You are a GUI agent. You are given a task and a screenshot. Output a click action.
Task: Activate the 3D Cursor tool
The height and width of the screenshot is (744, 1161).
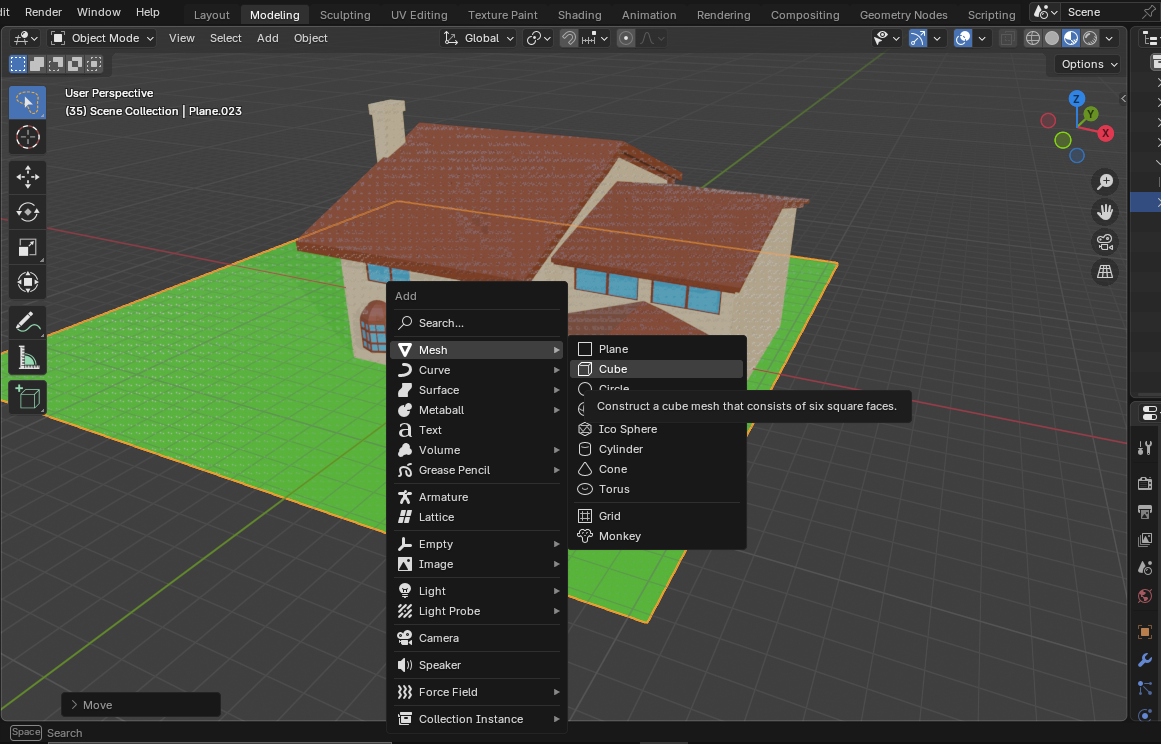point(27,137)
